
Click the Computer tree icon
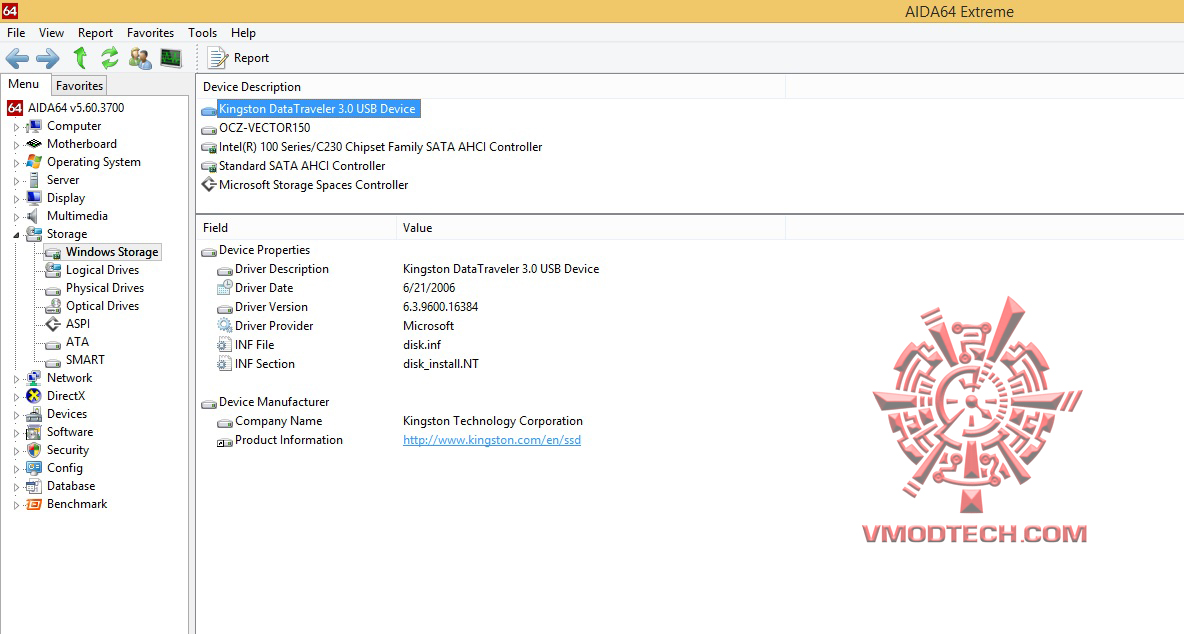[34, 126]
